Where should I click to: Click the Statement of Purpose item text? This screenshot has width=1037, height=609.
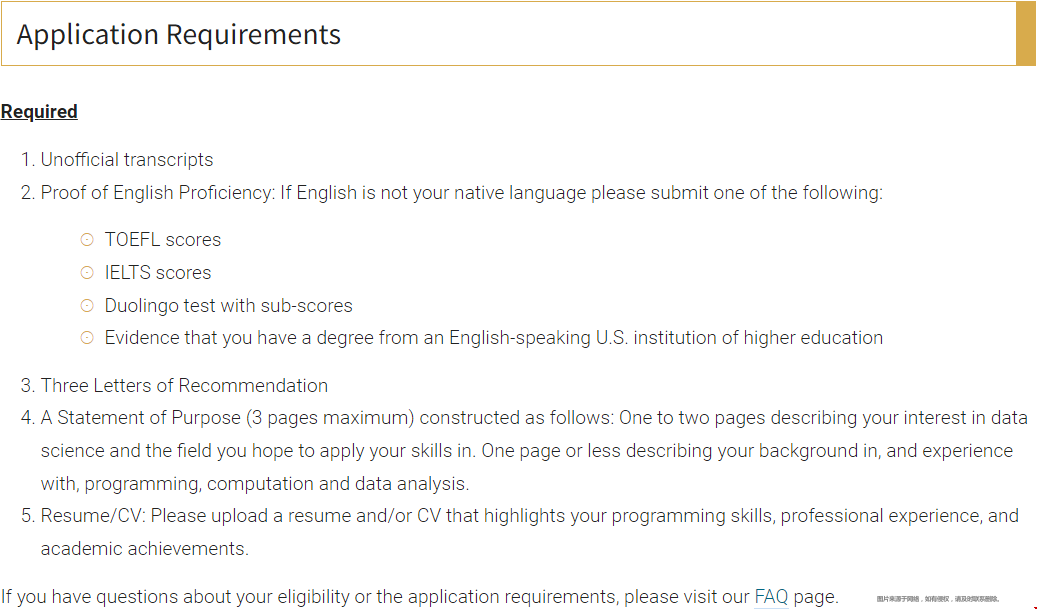click(x=524, y=450)
